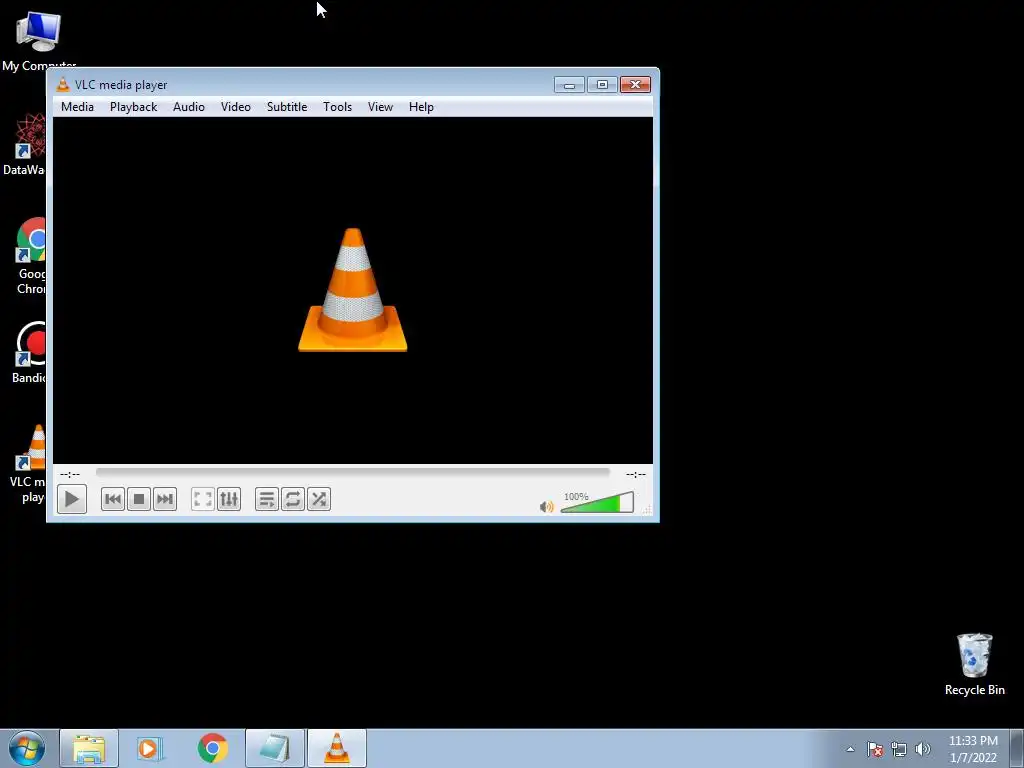Image resolution: width=1024 pixels, height=768 pixels.
Task: Mute audio via speaker icon in VLC
Action: 547,507
